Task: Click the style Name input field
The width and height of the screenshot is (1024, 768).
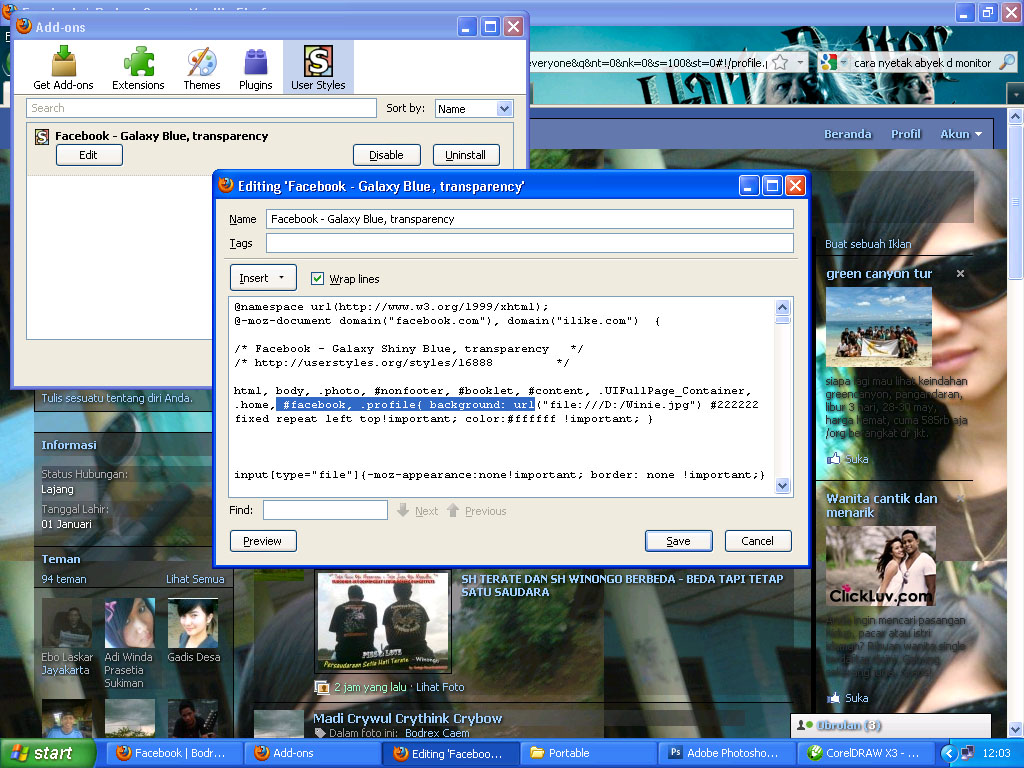Action: 530,219
